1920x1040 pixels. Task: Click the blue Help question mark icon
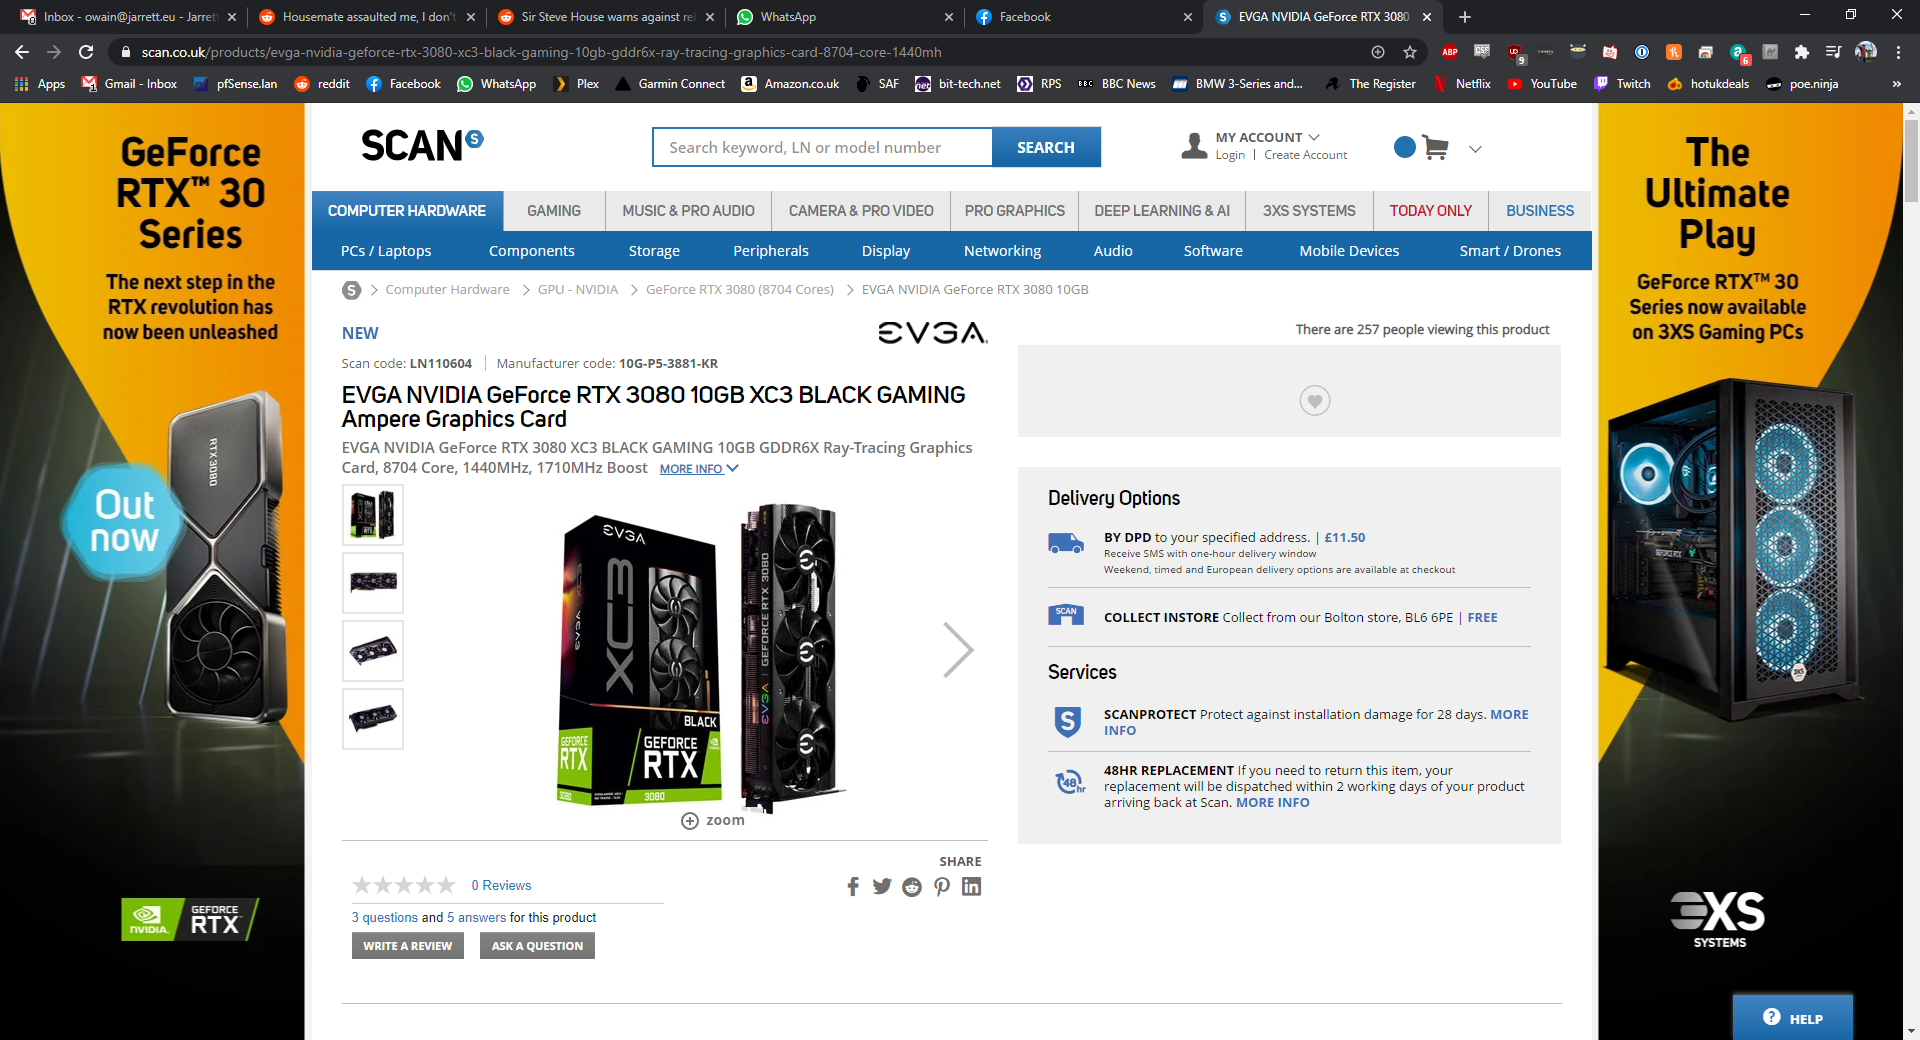point(1772,1017)
